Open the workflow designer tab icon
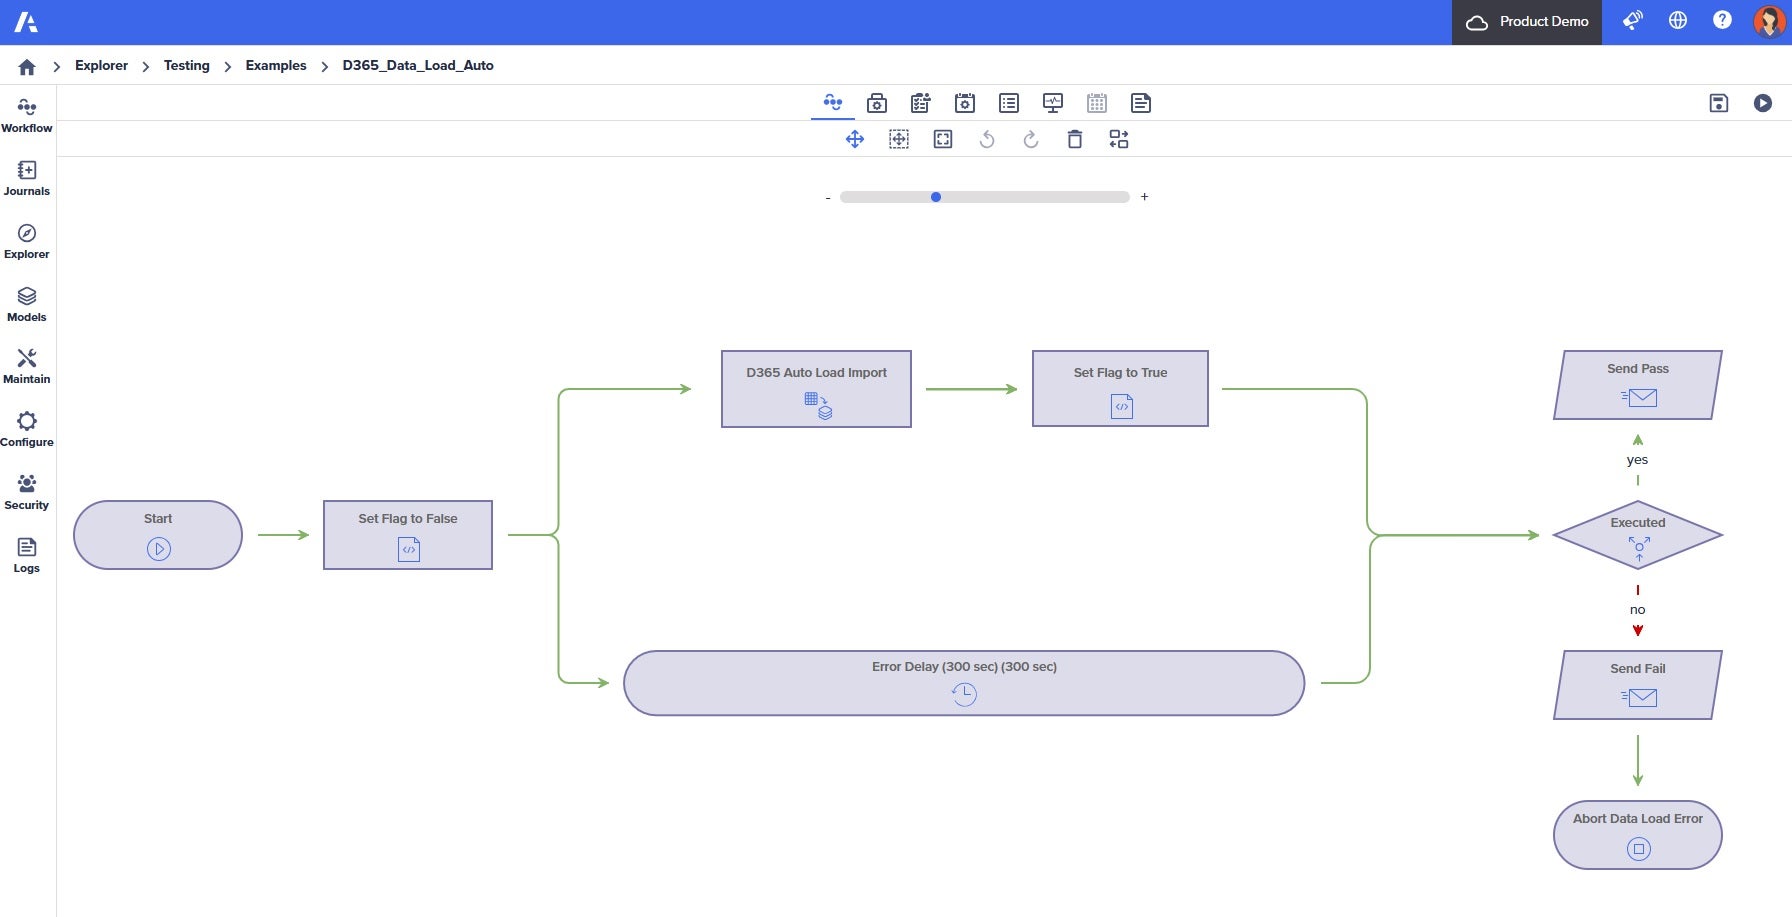 833,103
